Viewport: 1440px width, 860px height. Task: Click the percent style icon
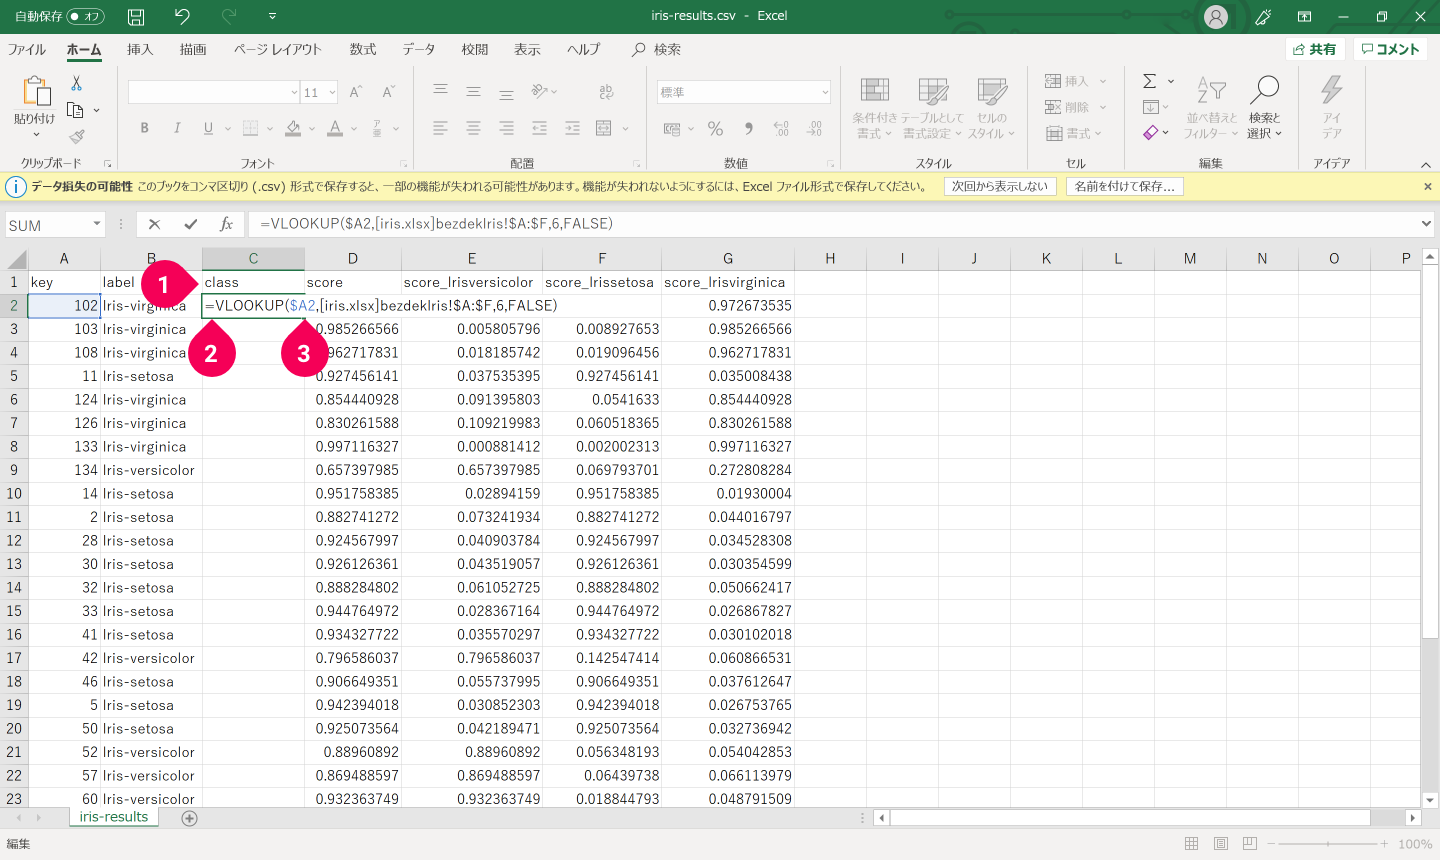tap(715, 128)
